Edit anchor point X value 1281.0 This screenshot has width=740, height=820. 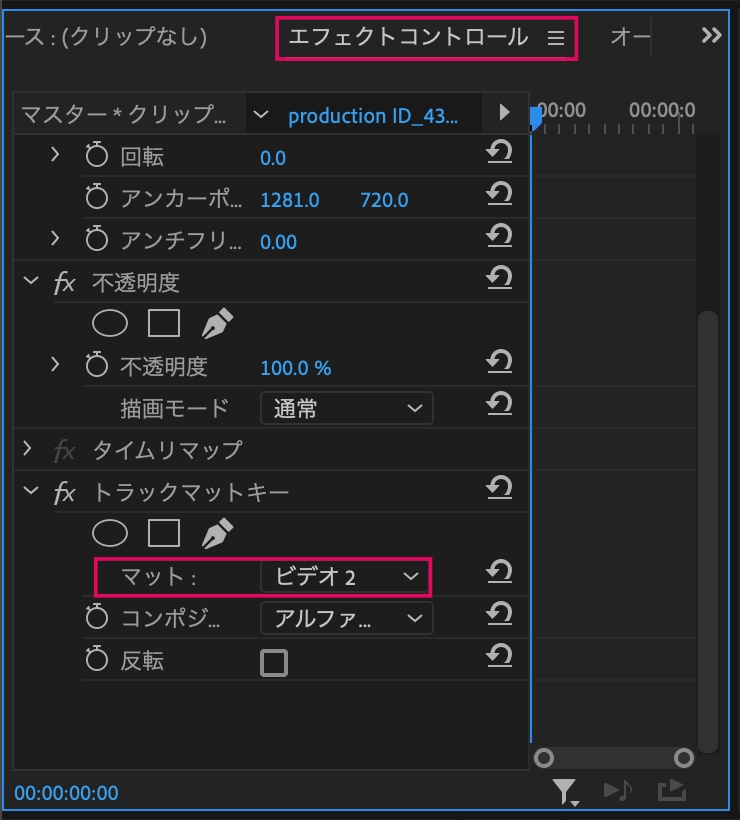tap(290, 200)
